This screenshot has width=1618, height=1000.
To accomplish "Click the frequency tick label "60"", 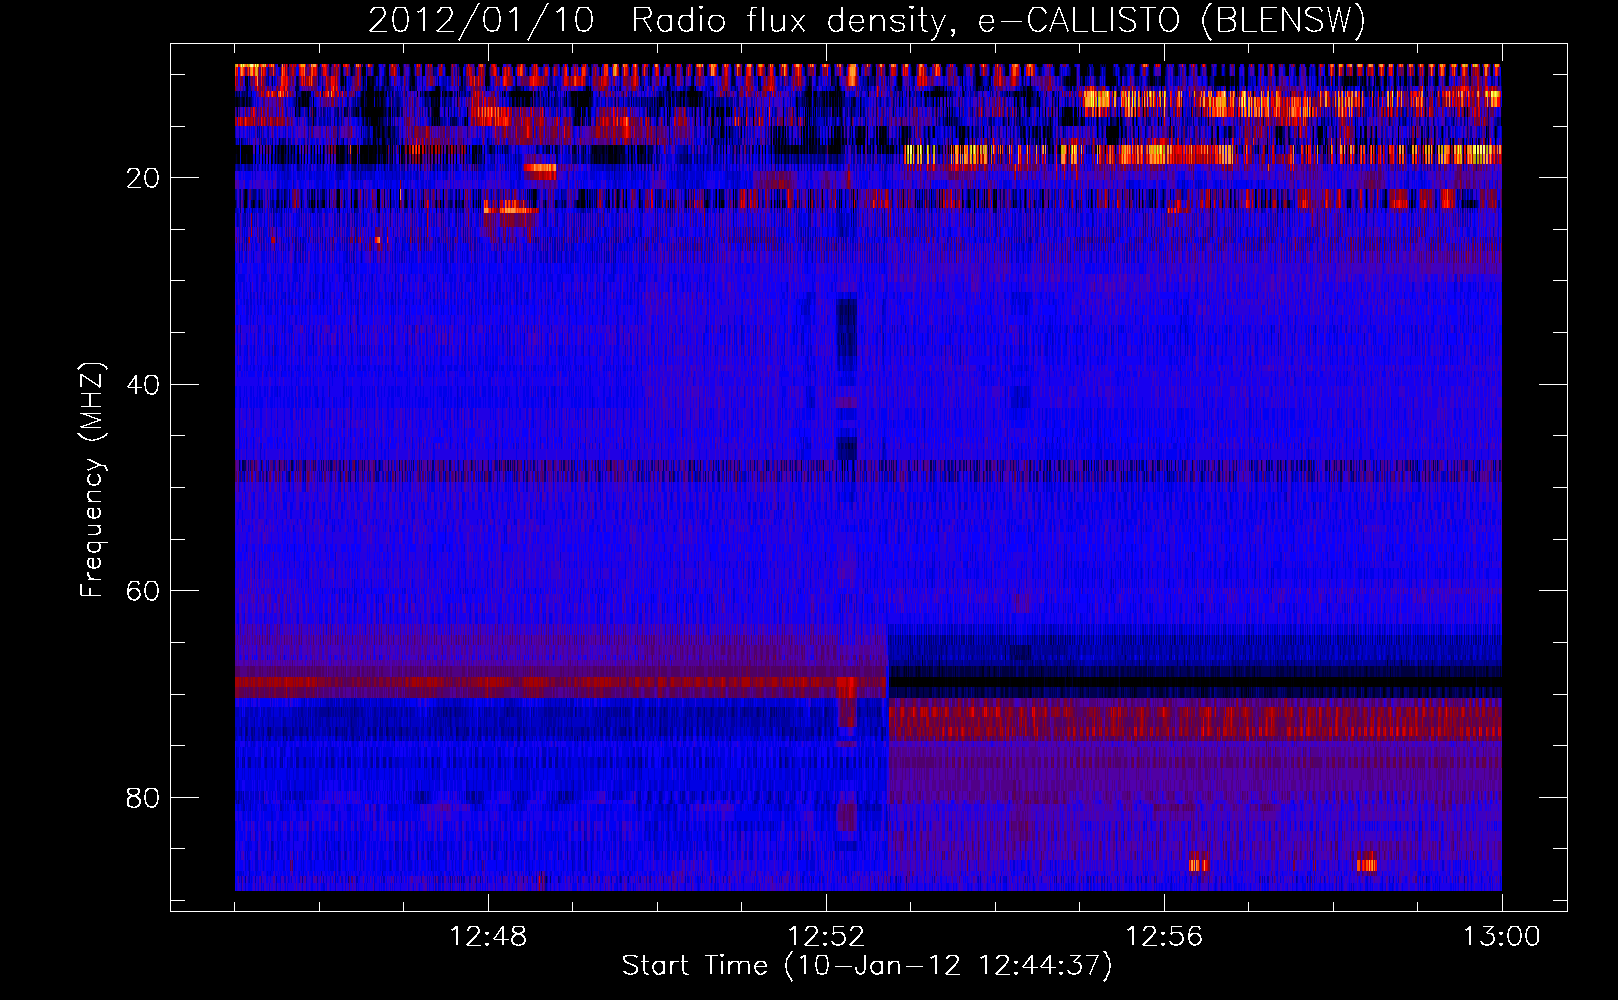I will (x=143, y=591).
